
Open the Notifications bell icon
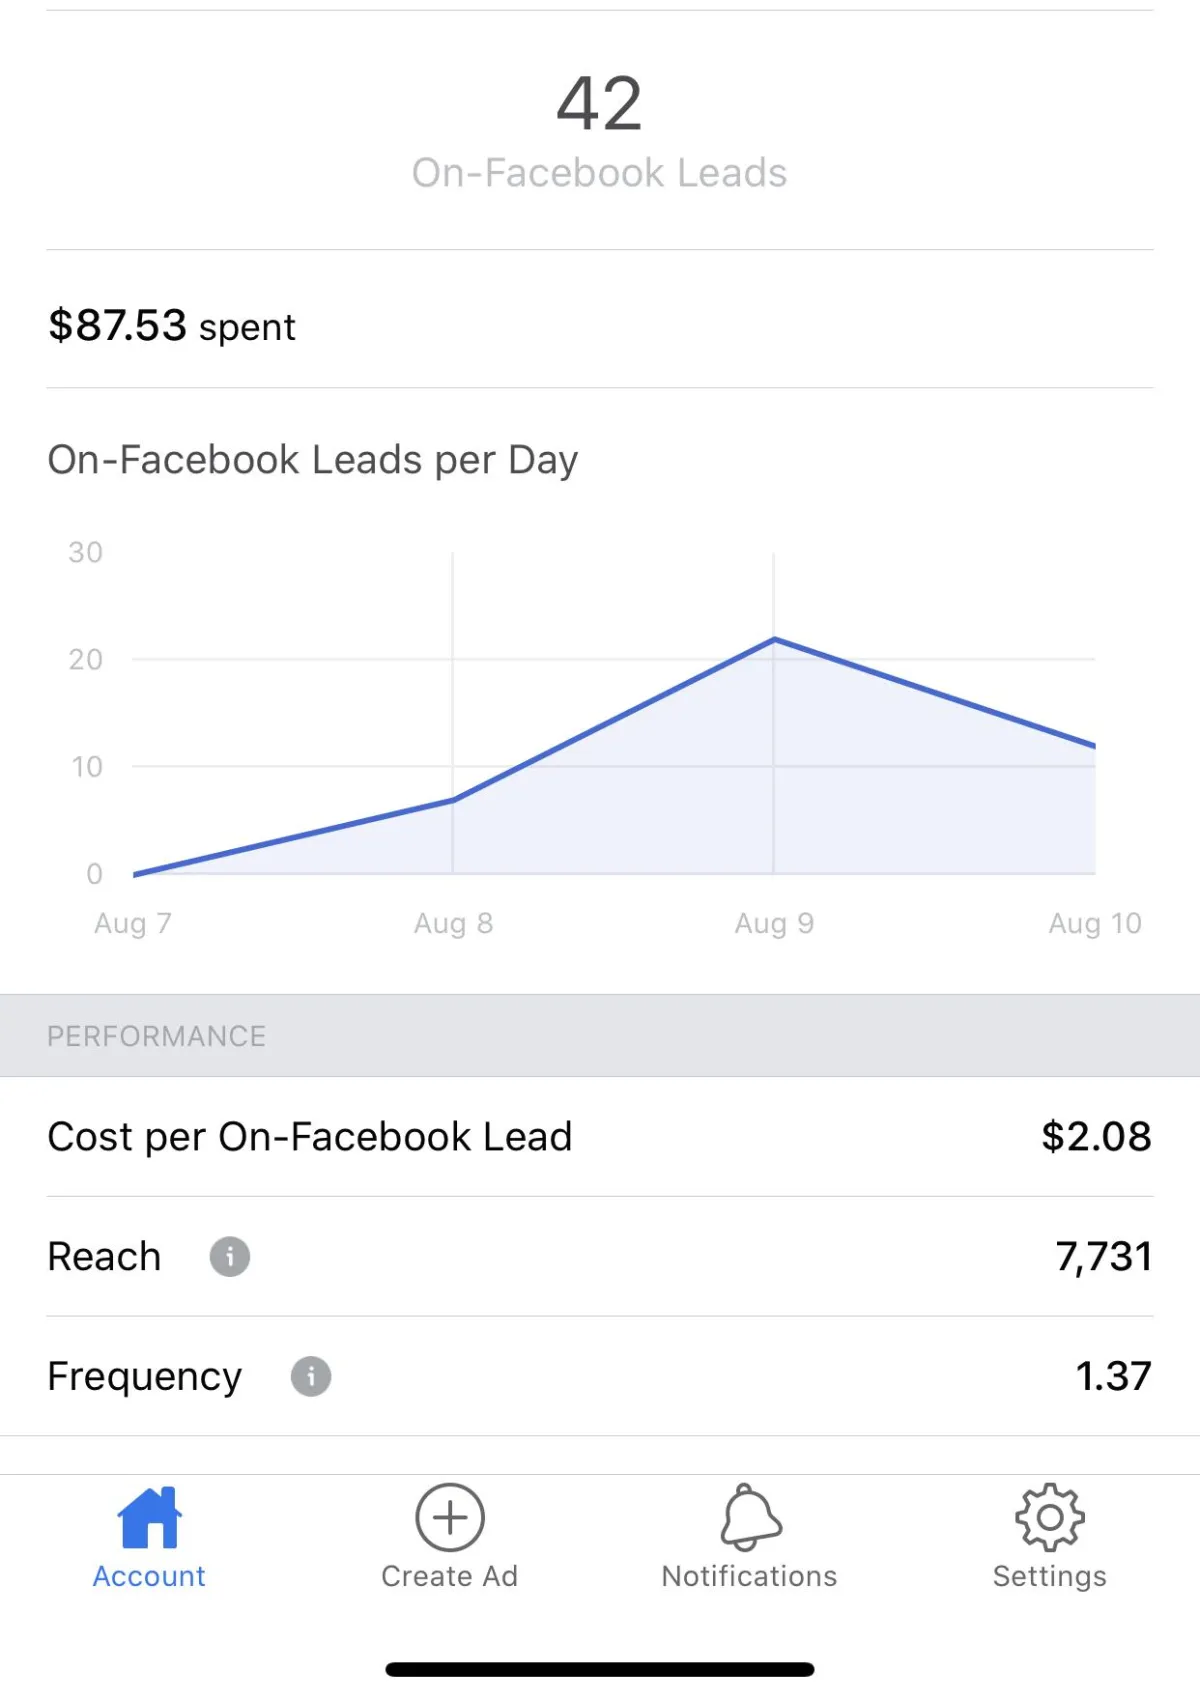pos(750,1517)
